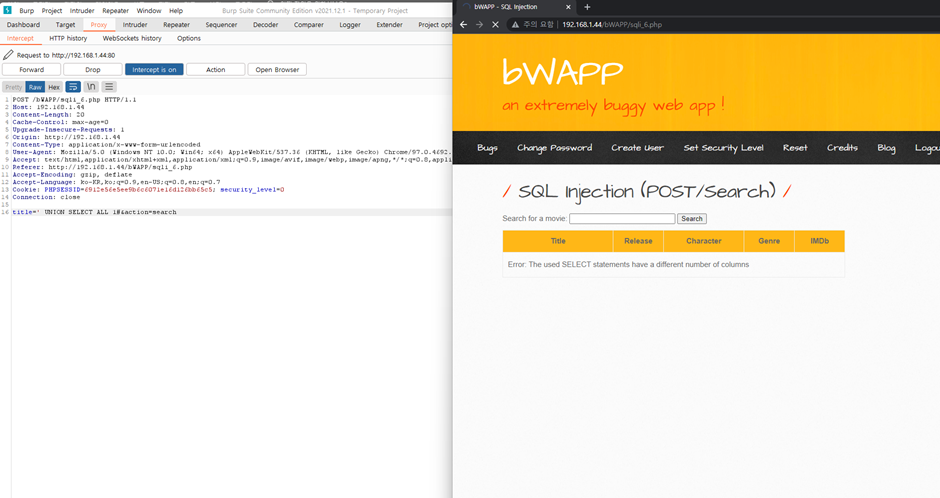Open the WebSockets history sub-tab
This screenshot has width=940, height=498.
click(x=132, y=38)
